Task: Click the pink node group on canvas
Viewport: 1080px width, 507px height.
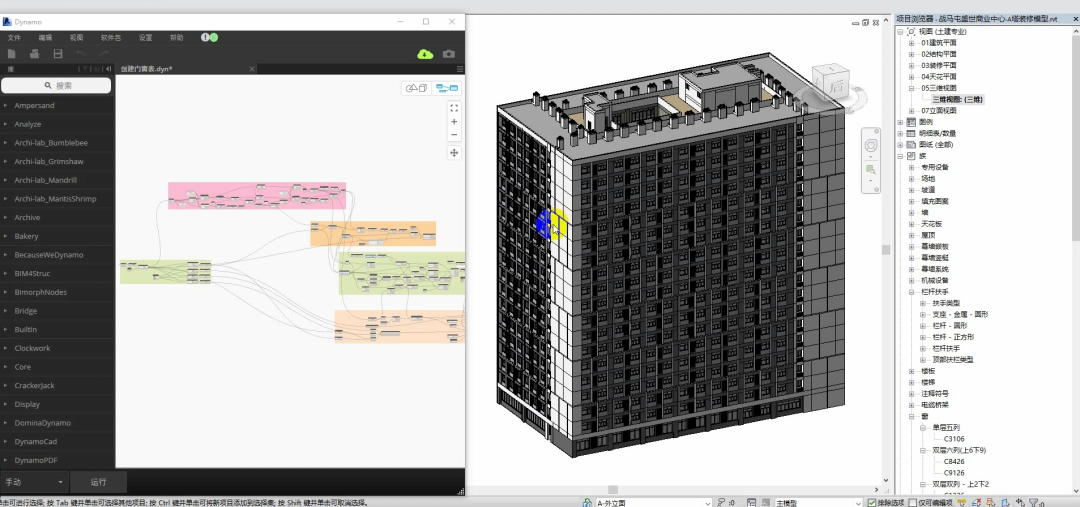Action: tap(256, 186)
